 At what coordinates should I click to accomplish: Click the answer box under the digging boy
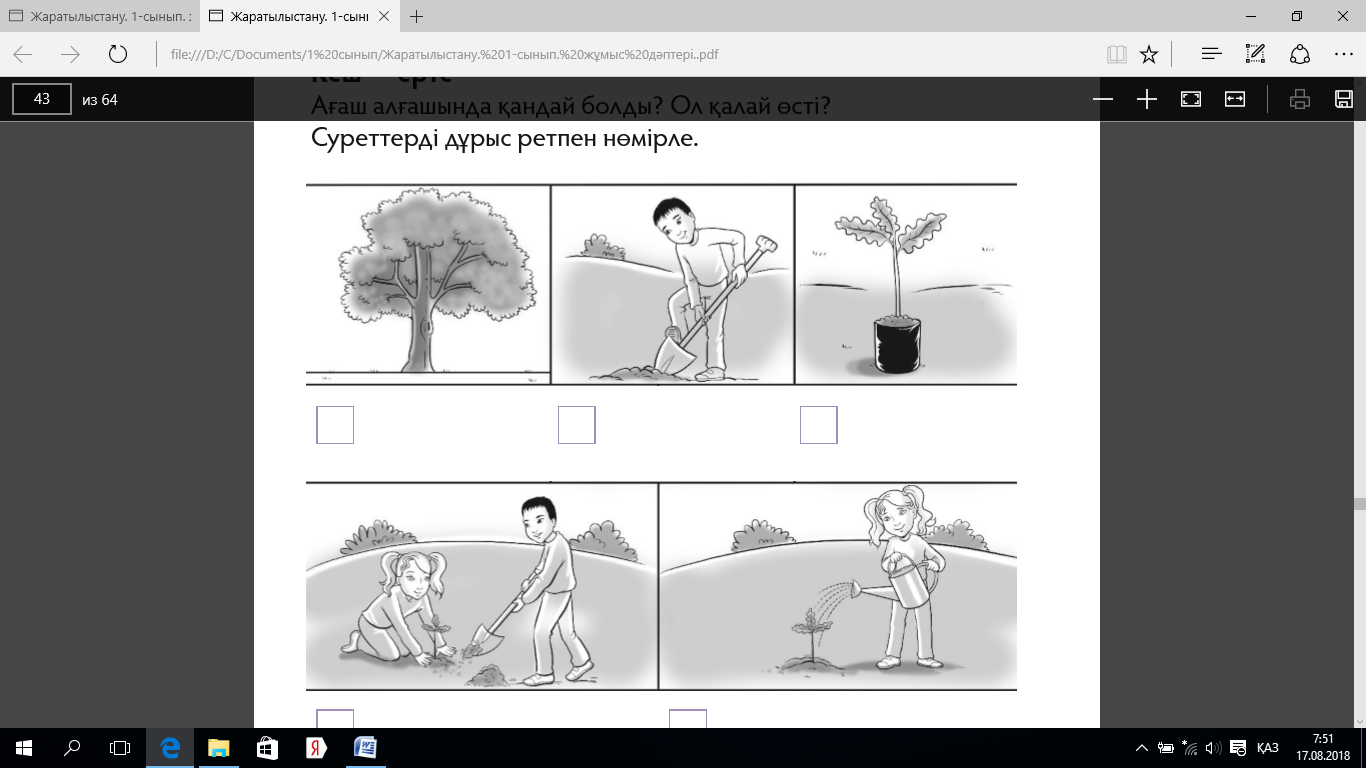(577, 425)
